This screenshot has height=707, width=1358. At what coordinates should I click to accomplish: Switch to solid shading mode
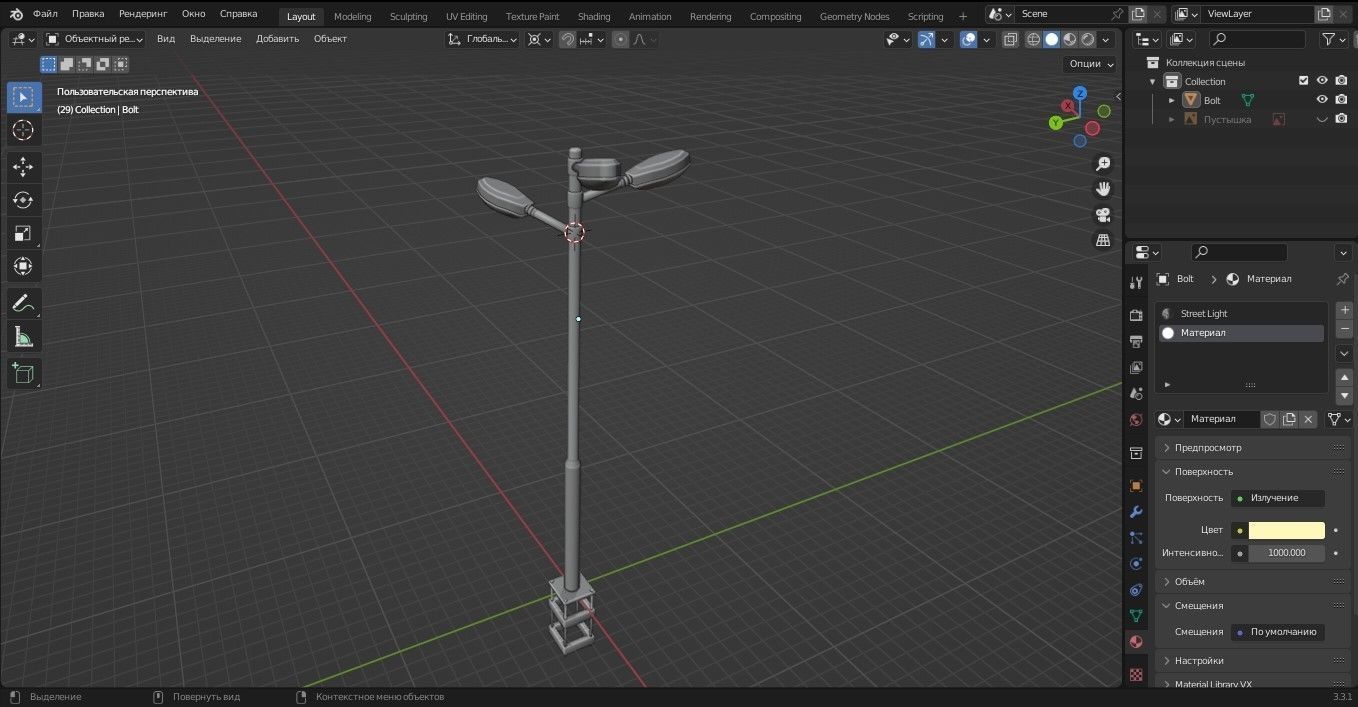click(x=1052, y=39)
